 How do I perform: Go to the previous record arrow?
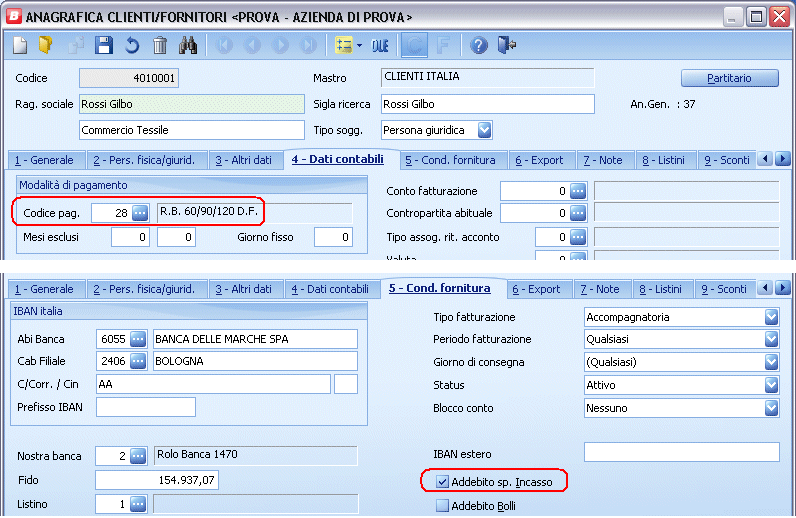click(252, 45)
